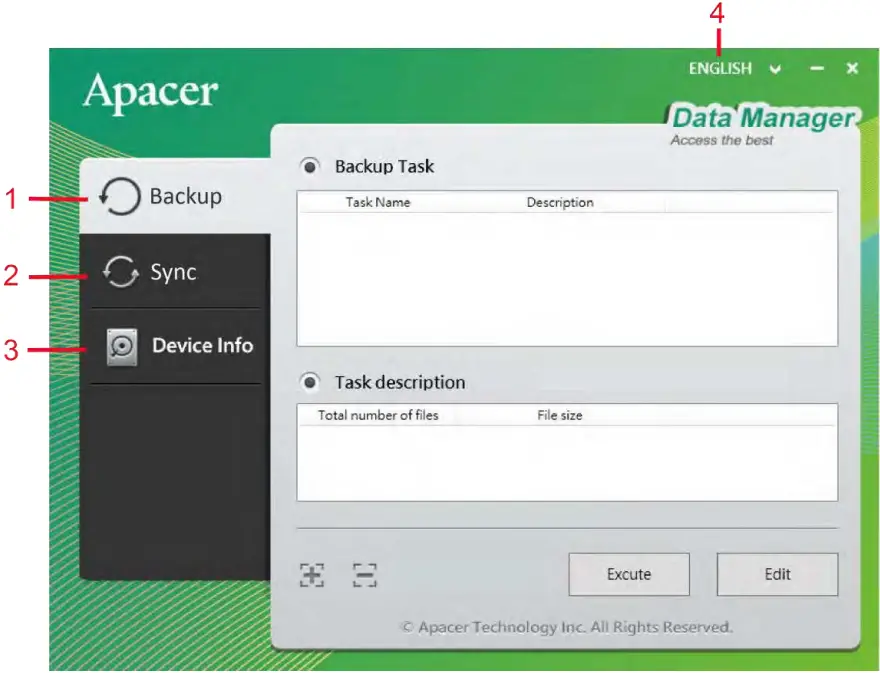880x673 pixels.
Task: Expand language list with chevron arrow
Action: pyautogui.click(x=776, y=69)
